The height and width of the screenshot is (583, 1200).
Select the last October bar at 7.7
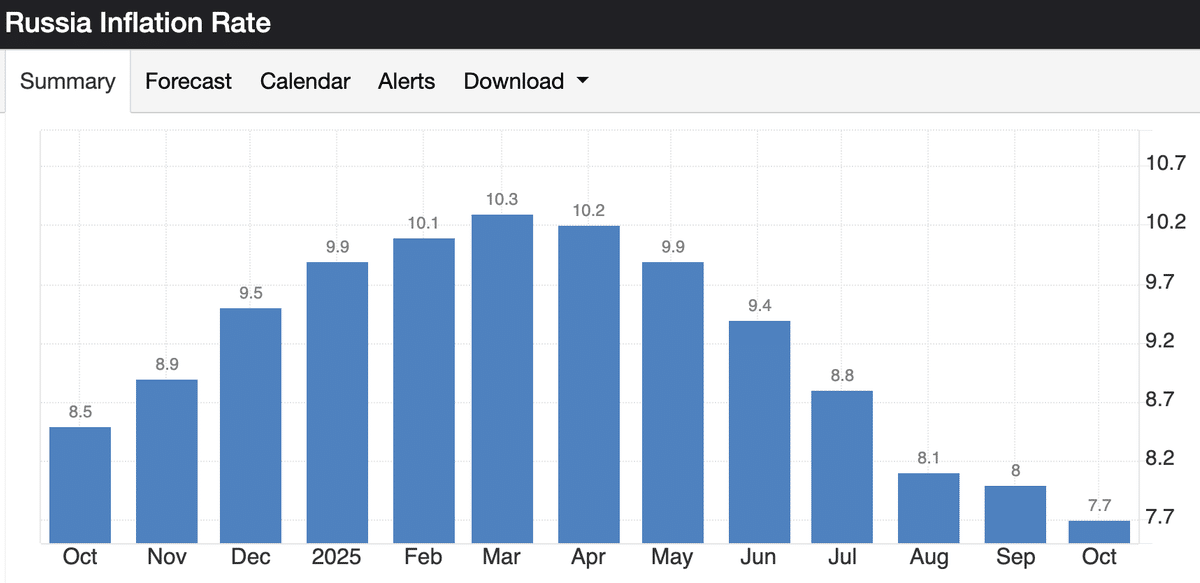1099,532
